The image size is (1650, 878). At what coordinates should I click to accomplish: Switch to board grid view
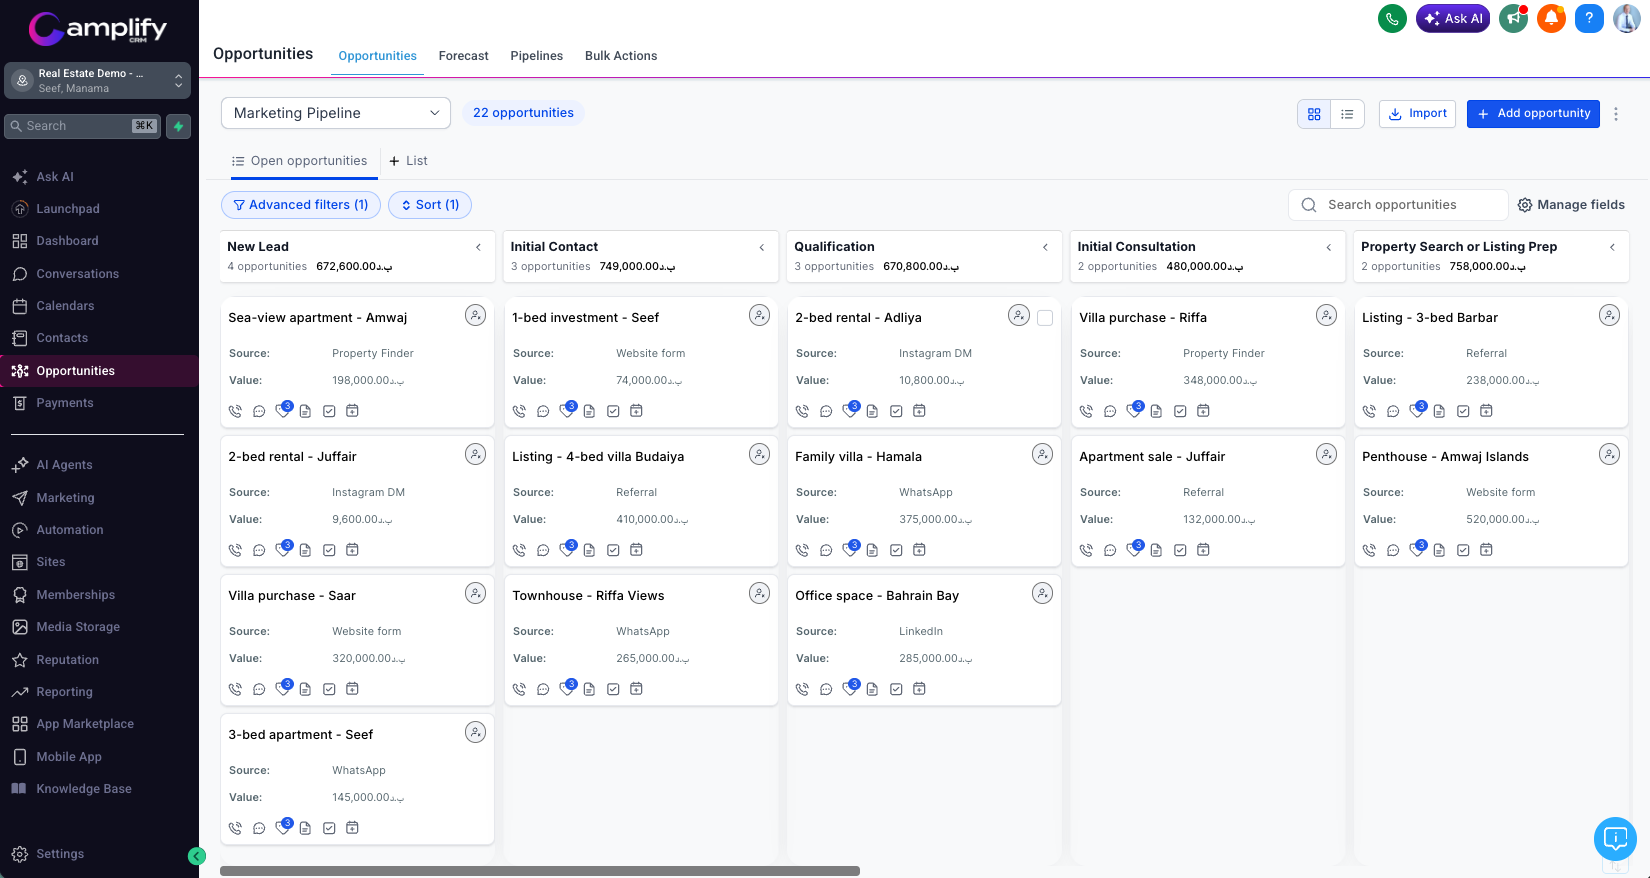1314,114
